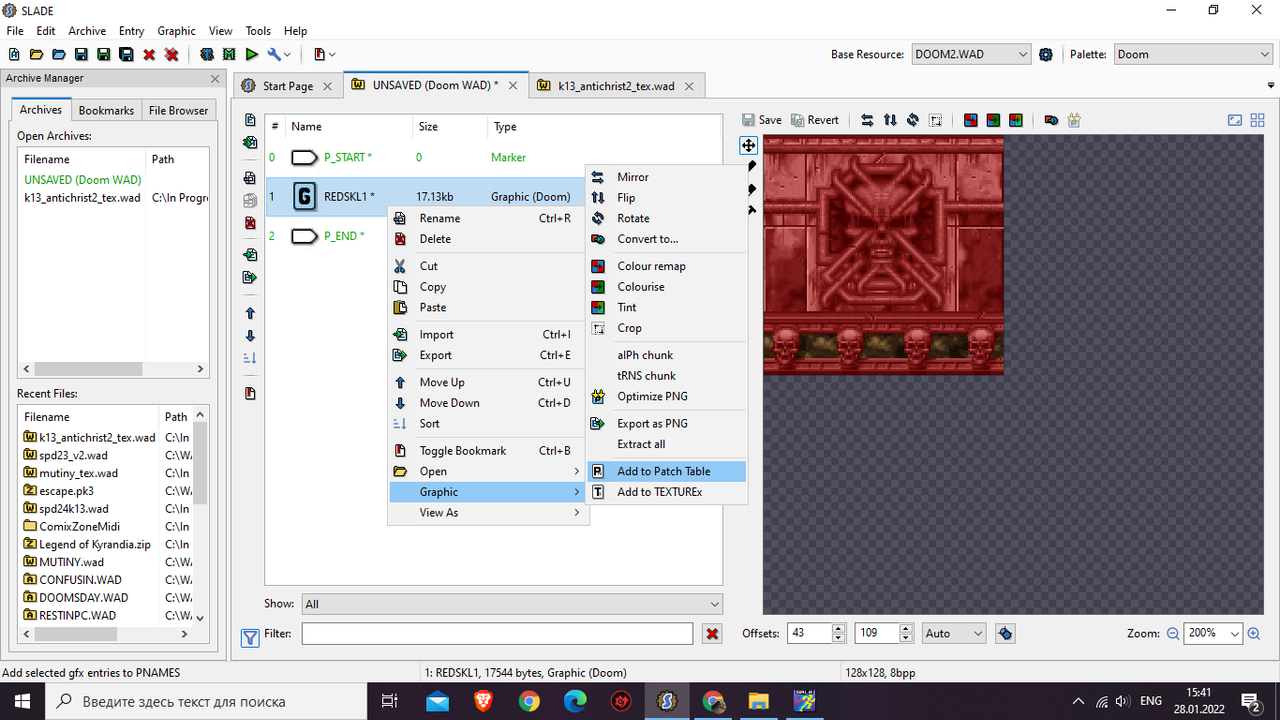Toggle the fit-to-view image icon
The height and width of the screenshot is (720, 1280).
click(x=1235, y=120)
